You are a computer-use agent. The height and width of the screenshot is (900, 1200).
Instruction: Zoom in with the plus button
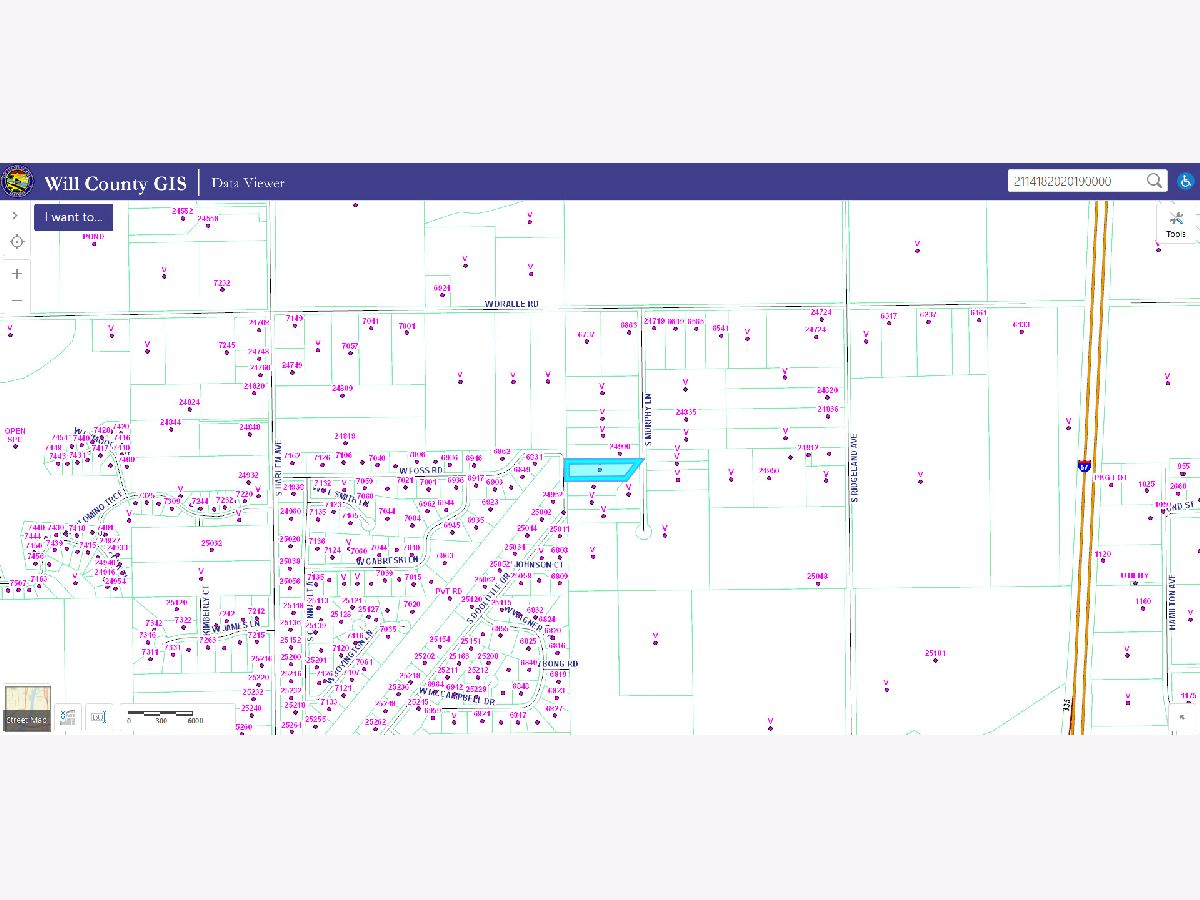coord(16,273)
